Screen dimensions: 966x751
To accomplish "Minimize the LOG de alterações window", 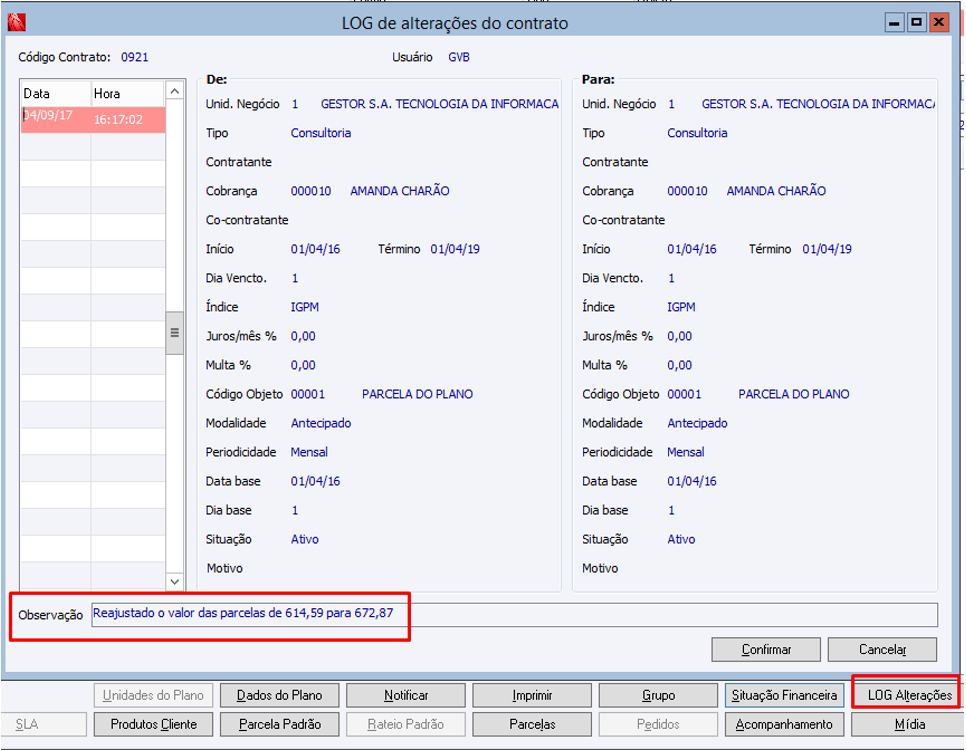I will click(x=894, y=23).
